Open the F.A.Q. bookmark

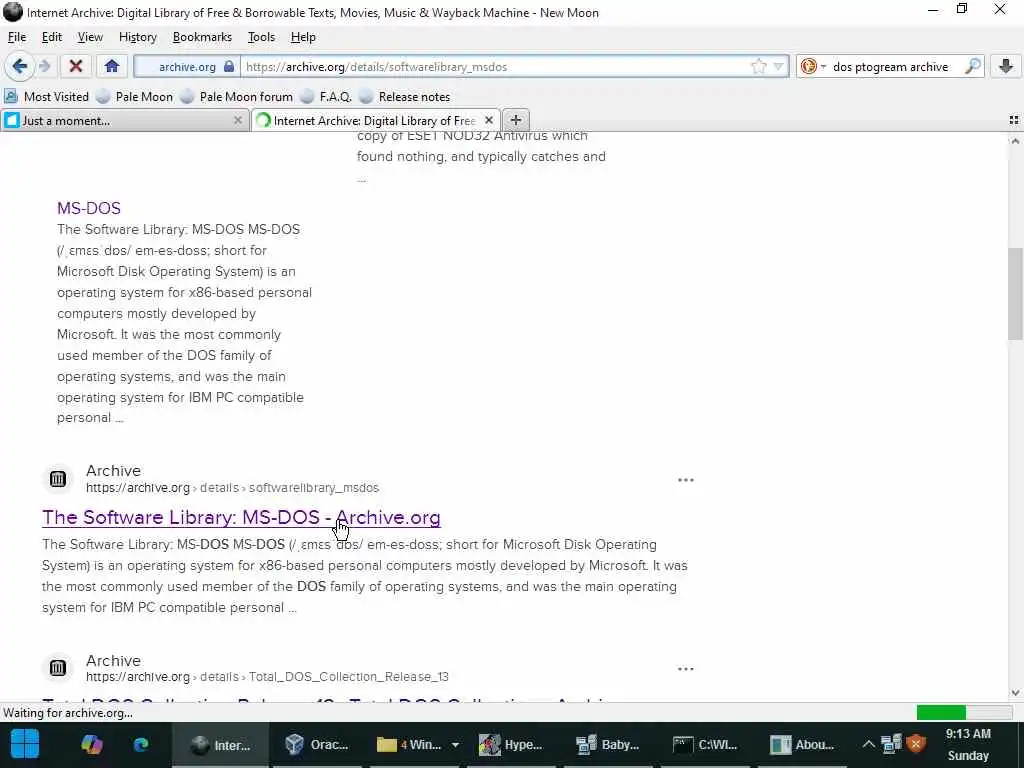[x=326, y=97]
